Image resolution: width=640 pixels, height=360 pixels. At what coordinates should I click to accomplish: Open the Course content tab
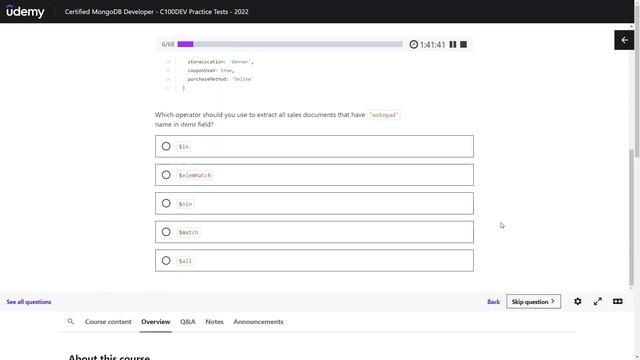pyautogui.click(x=108, y=322)
